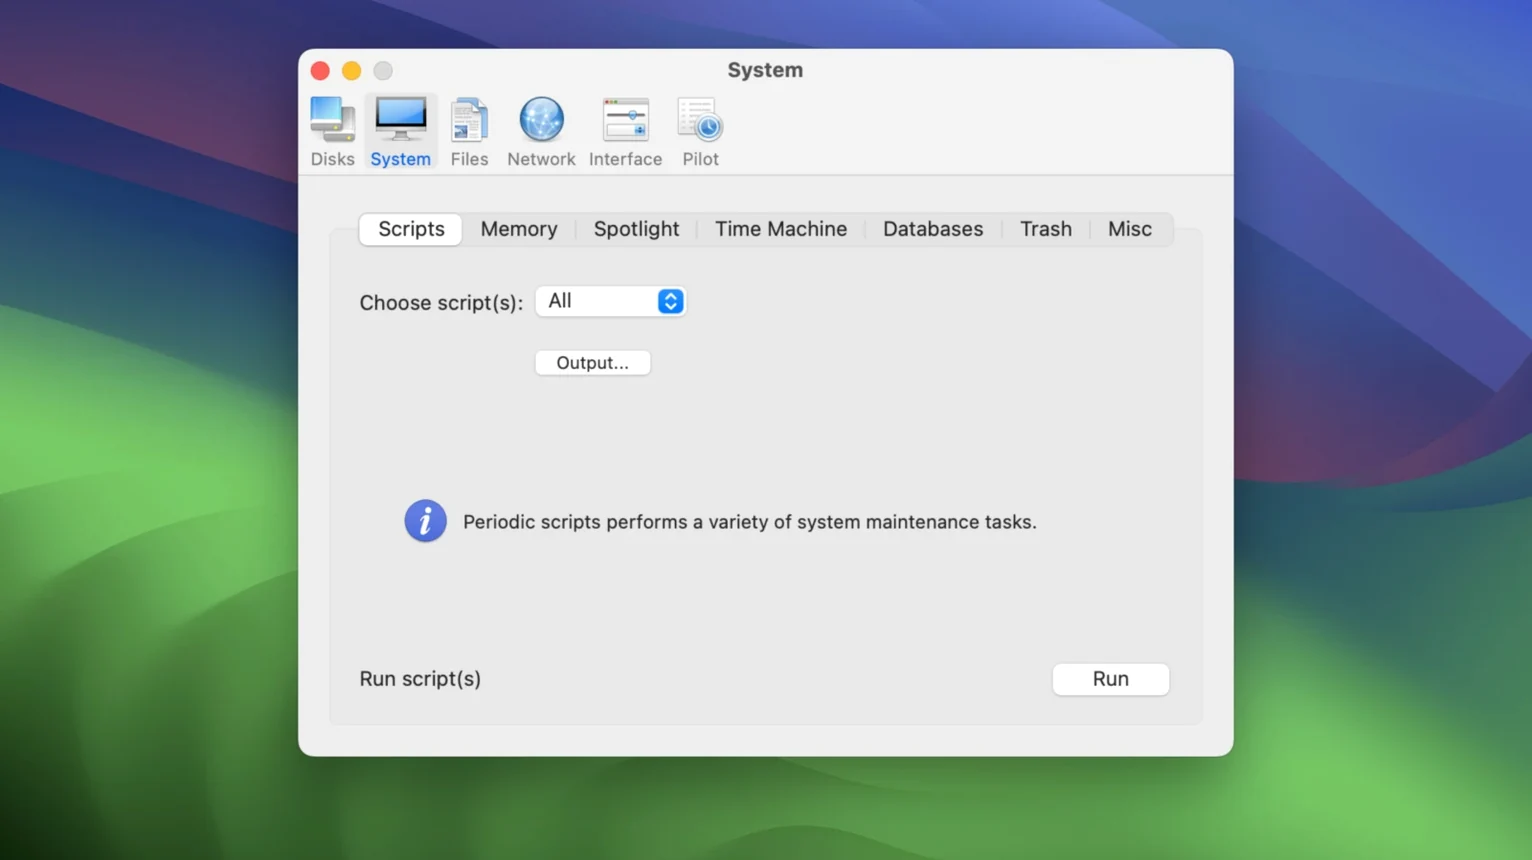The height and width of the screenshot is (860, 1532).
Task: Click the Run button
Action: click(x=1110, y=679)
